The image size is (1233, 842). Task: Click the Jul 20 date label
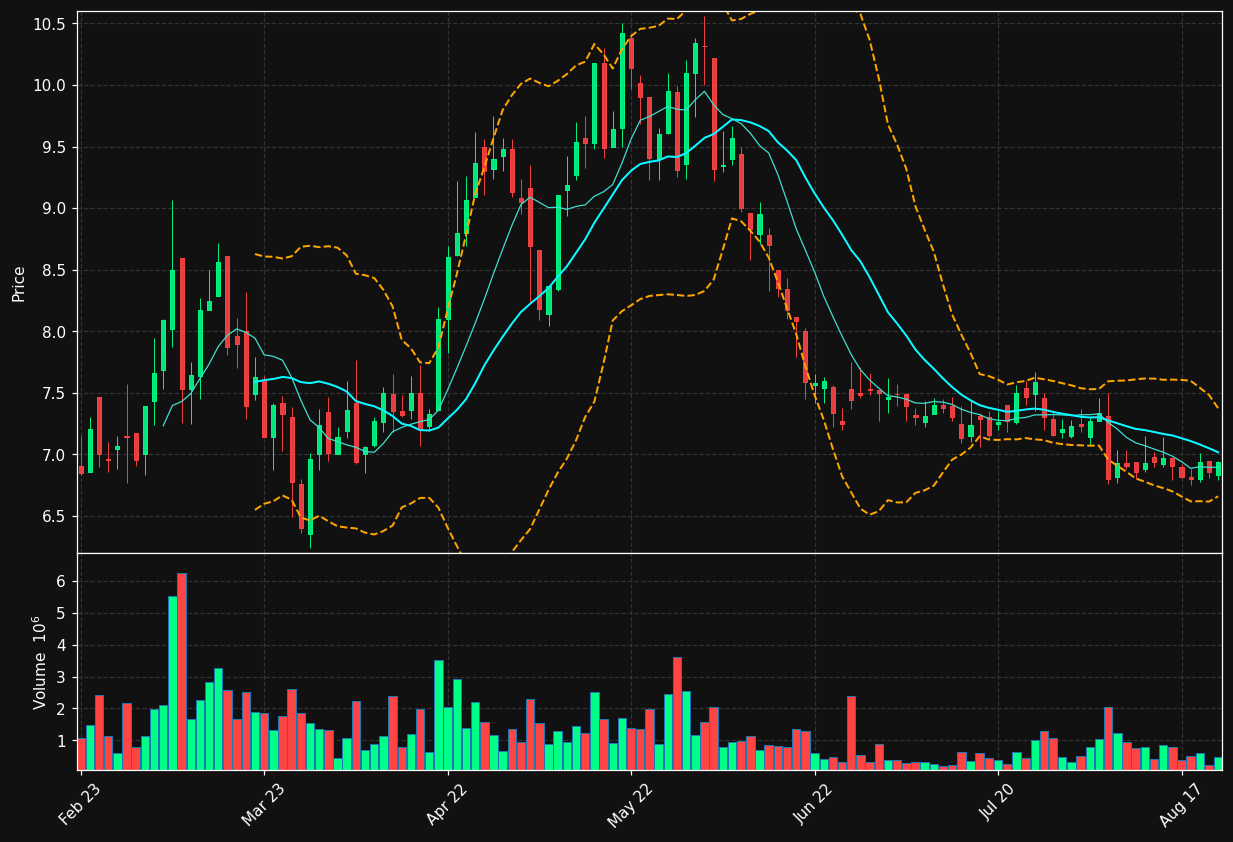click(997, 803)
